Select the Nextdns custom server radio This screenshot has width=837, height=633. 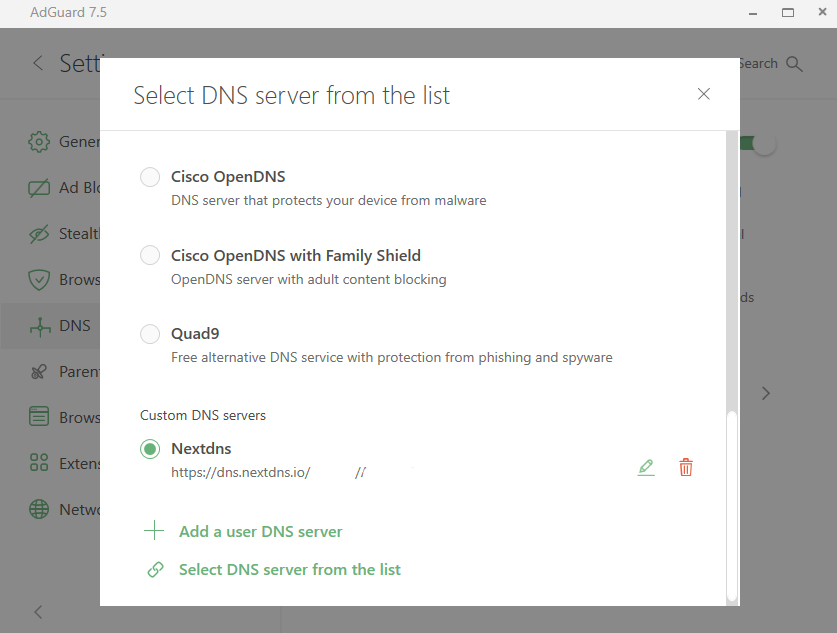(x=150, y=449)
